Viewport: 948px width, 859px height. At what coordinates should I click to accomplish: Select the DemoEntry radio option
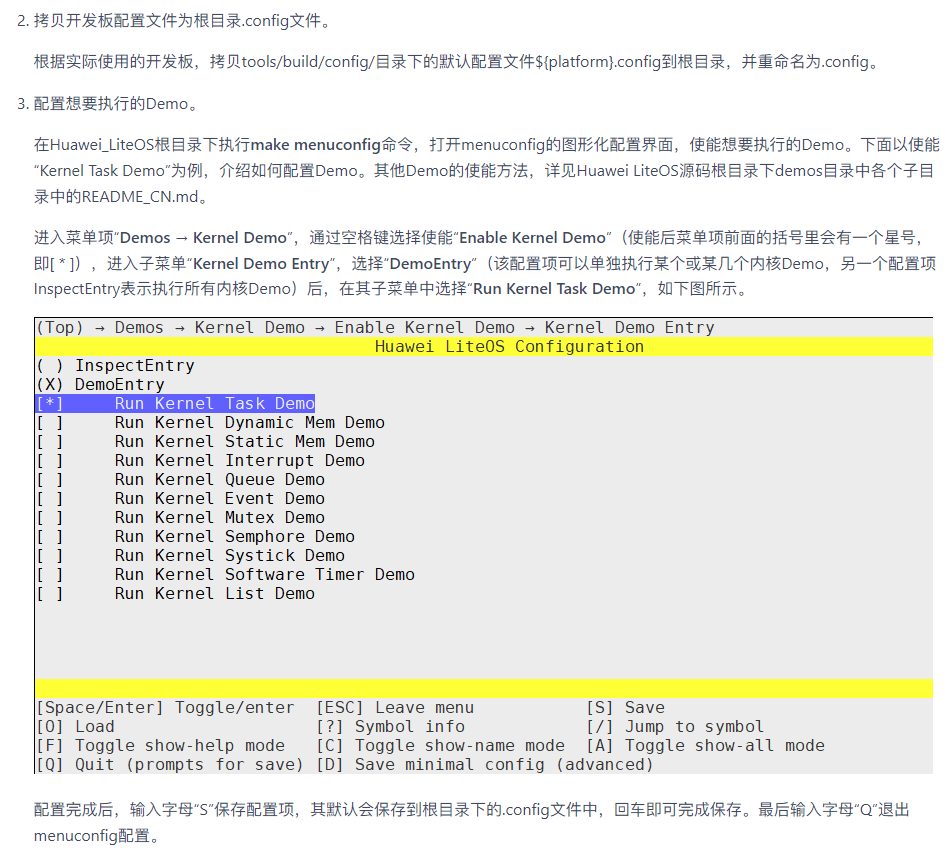click(50, 384)
